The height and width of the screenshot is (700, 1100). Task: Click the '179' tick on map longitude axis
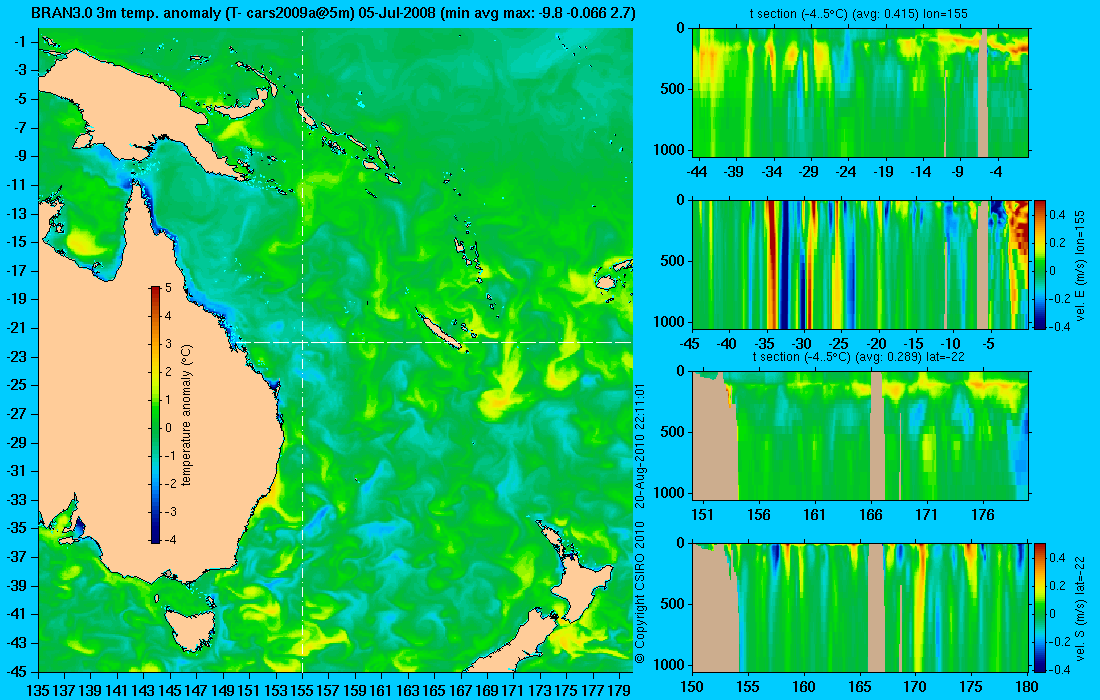point(619,690)
